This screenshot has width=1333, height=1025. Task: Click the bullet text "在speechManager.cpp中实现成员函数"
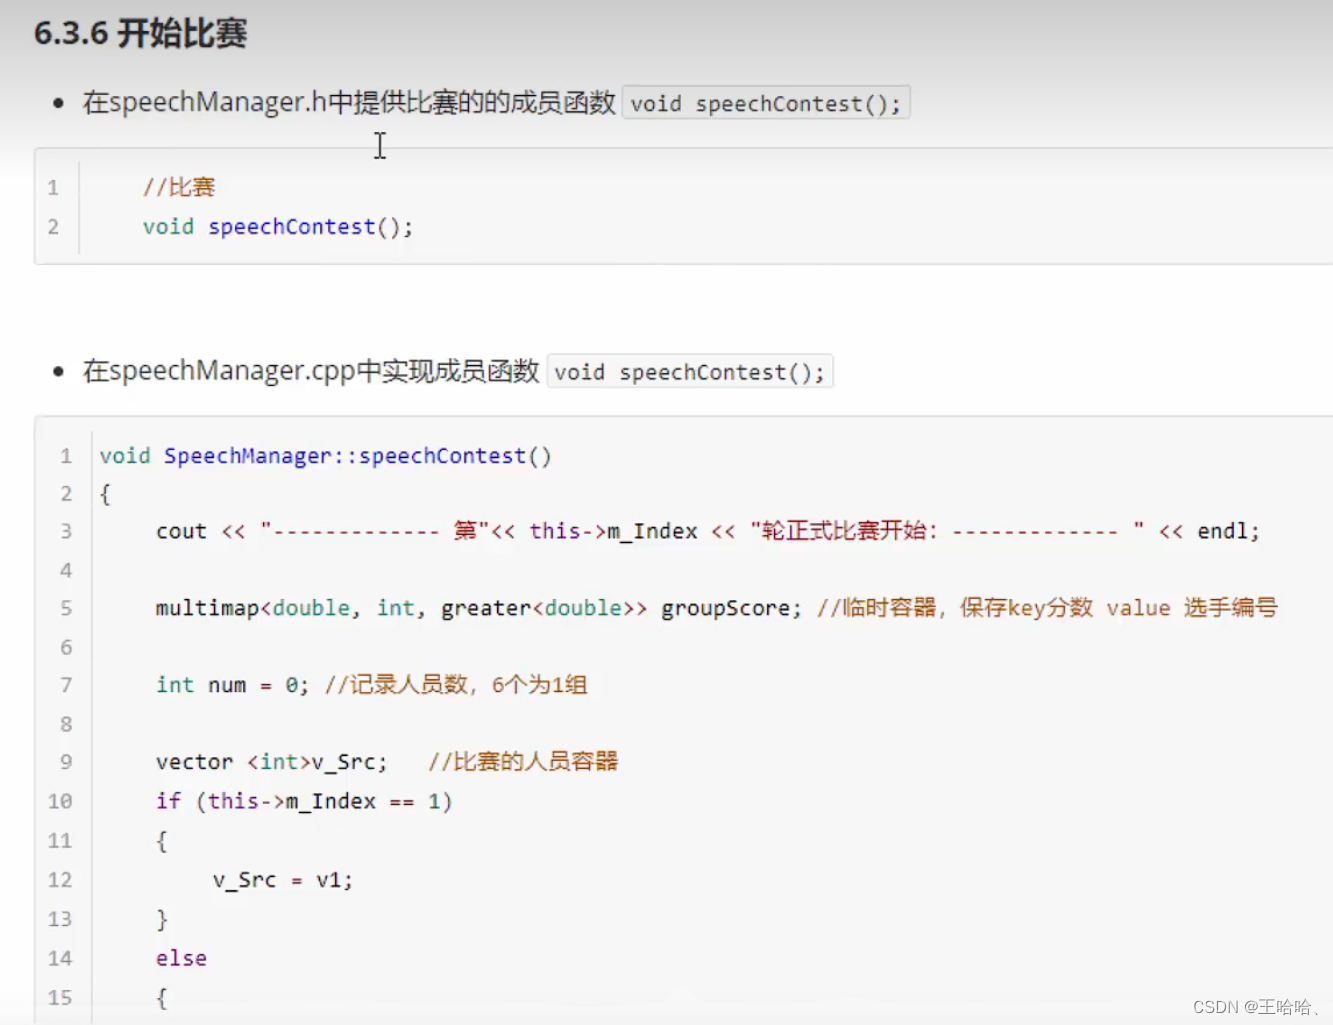[x=311, y=371]
